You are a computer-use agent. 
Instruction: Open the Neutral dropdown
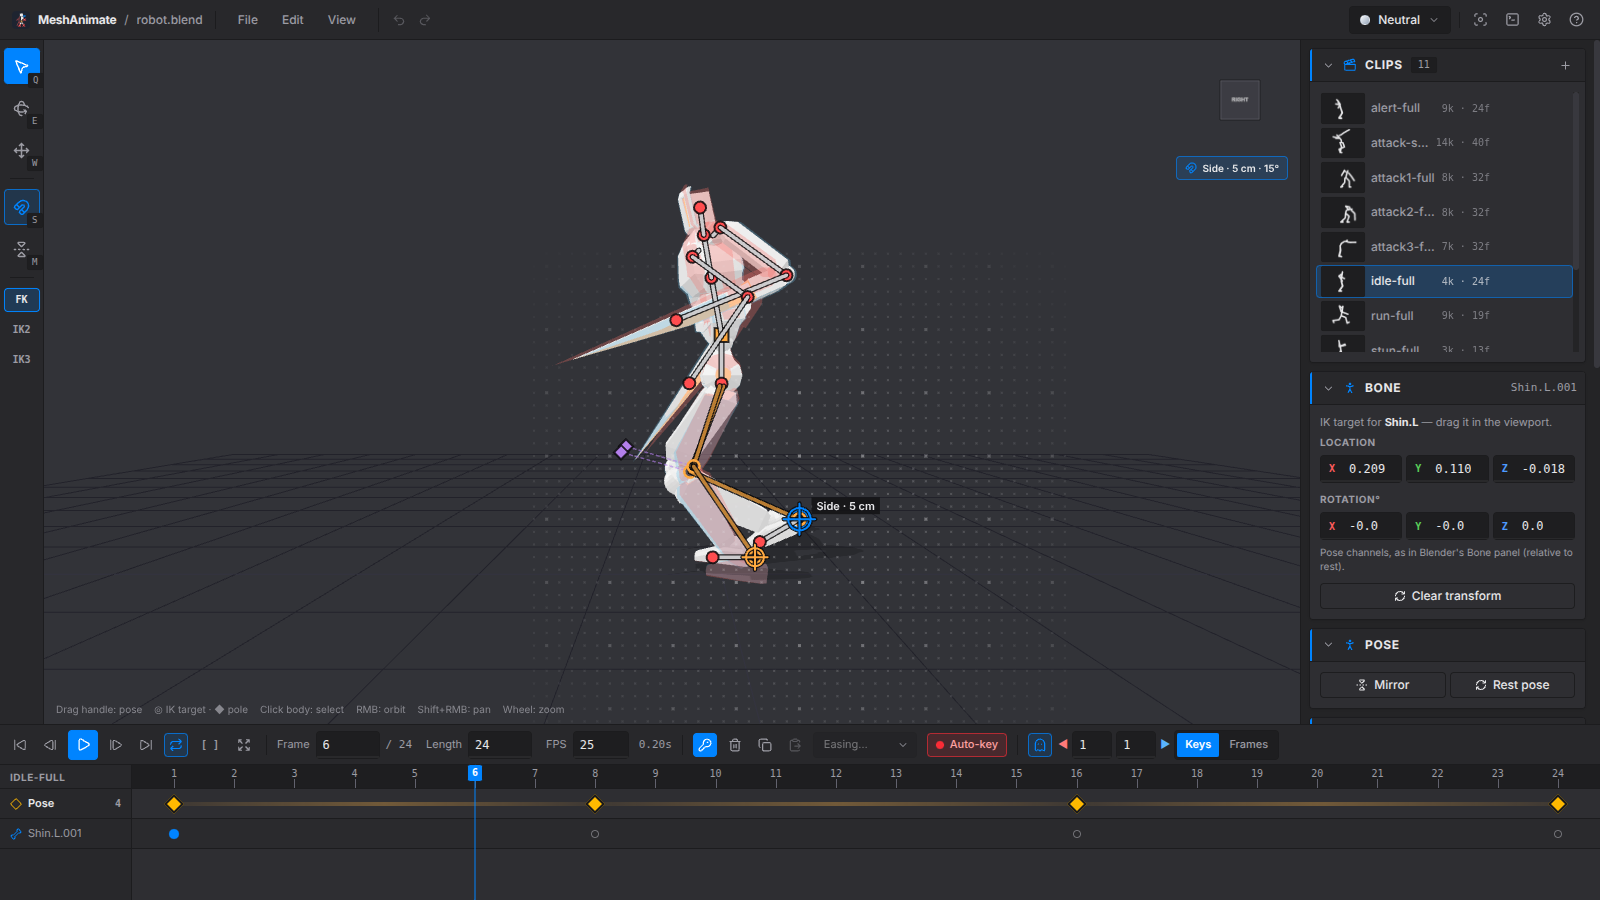point(1399,20)
